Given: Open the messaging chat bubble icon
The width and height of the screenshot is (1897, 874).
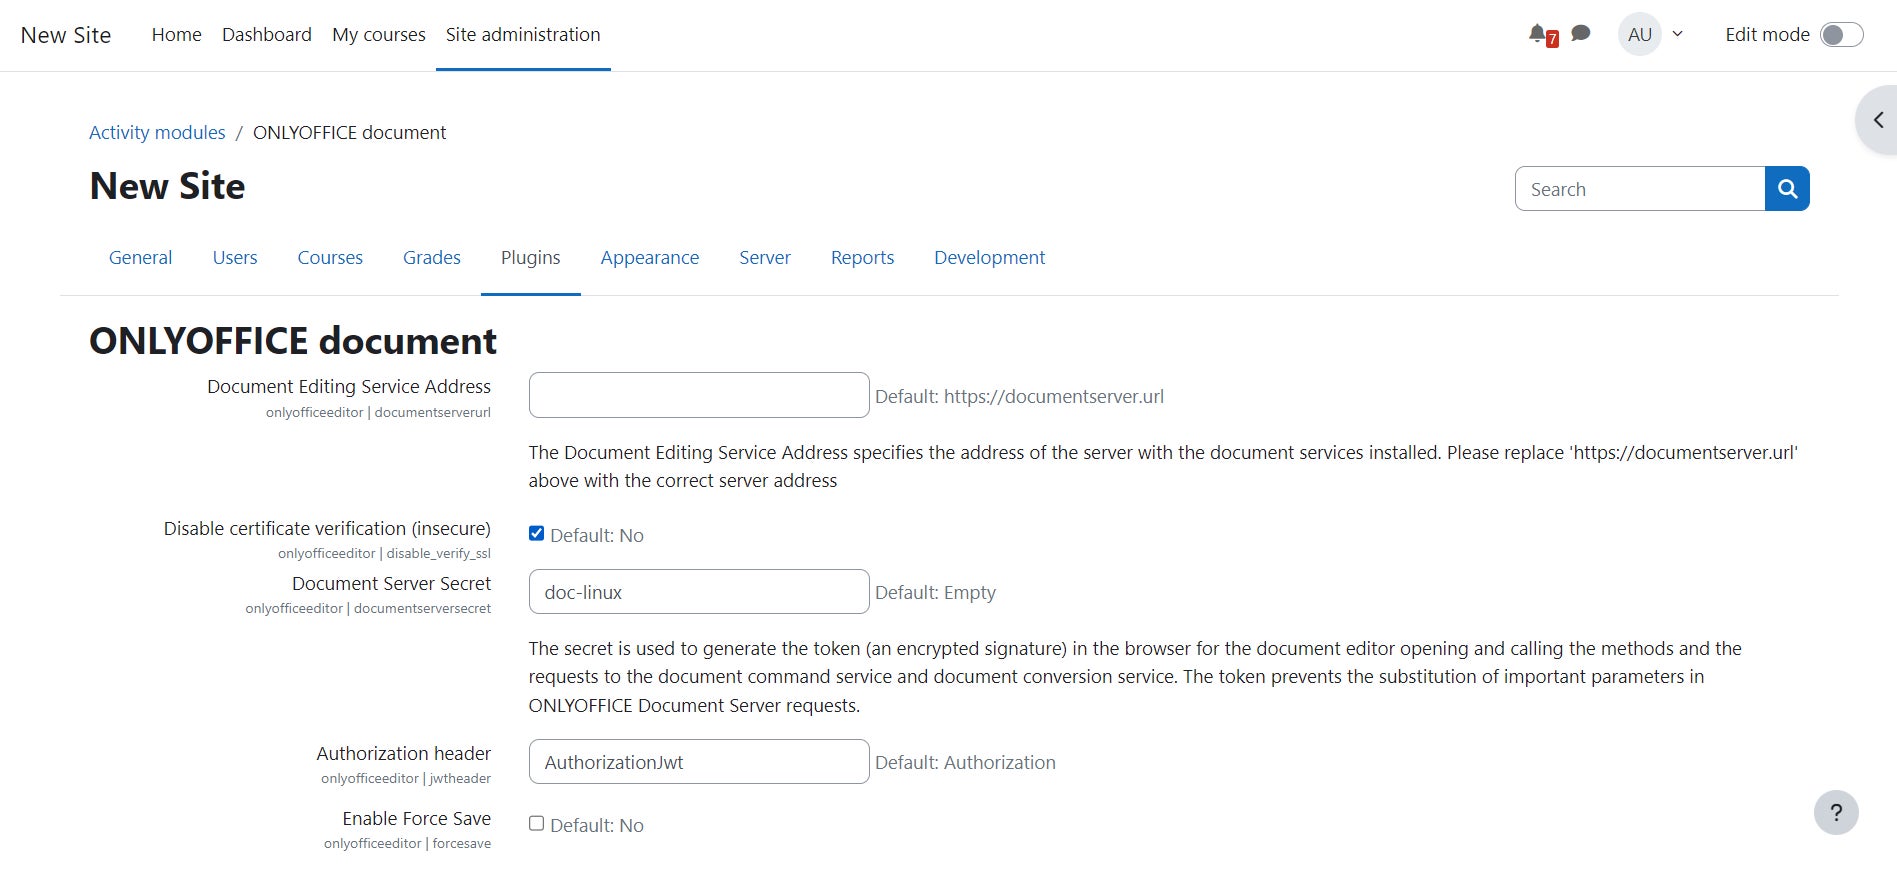Looking at the screenshot, I should point(1581,34).
